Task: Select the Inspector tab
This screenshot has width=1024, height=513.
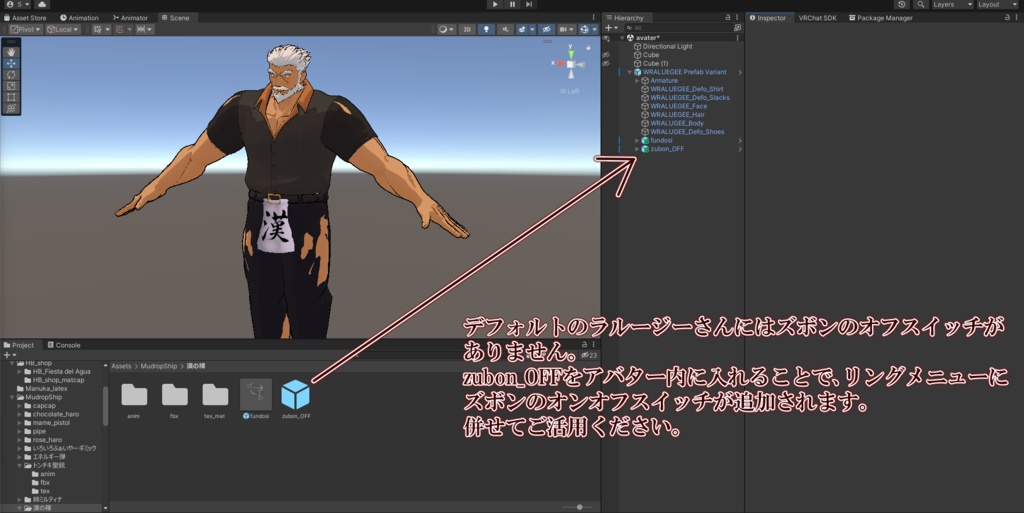Action: click(x=768, y=18)
